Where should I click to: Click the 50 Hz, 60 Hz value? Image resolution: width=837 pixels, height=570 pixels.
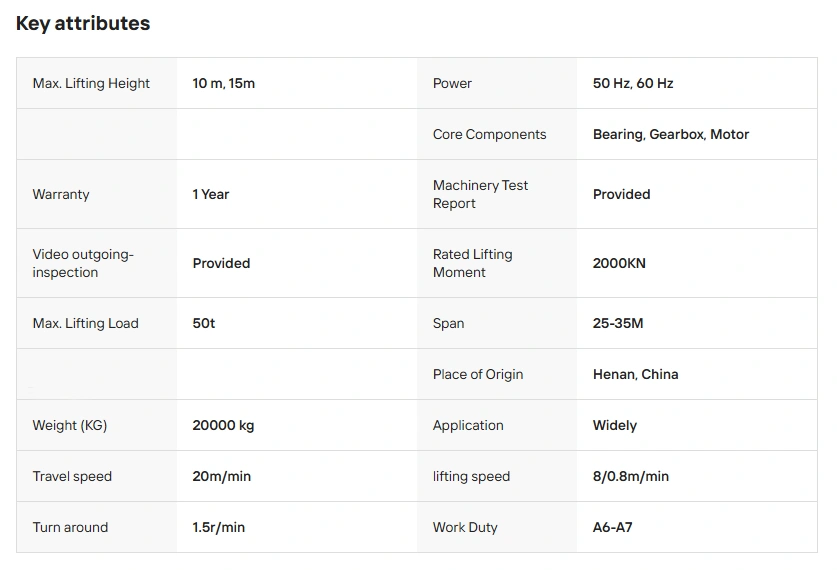(x=633, y=83)
